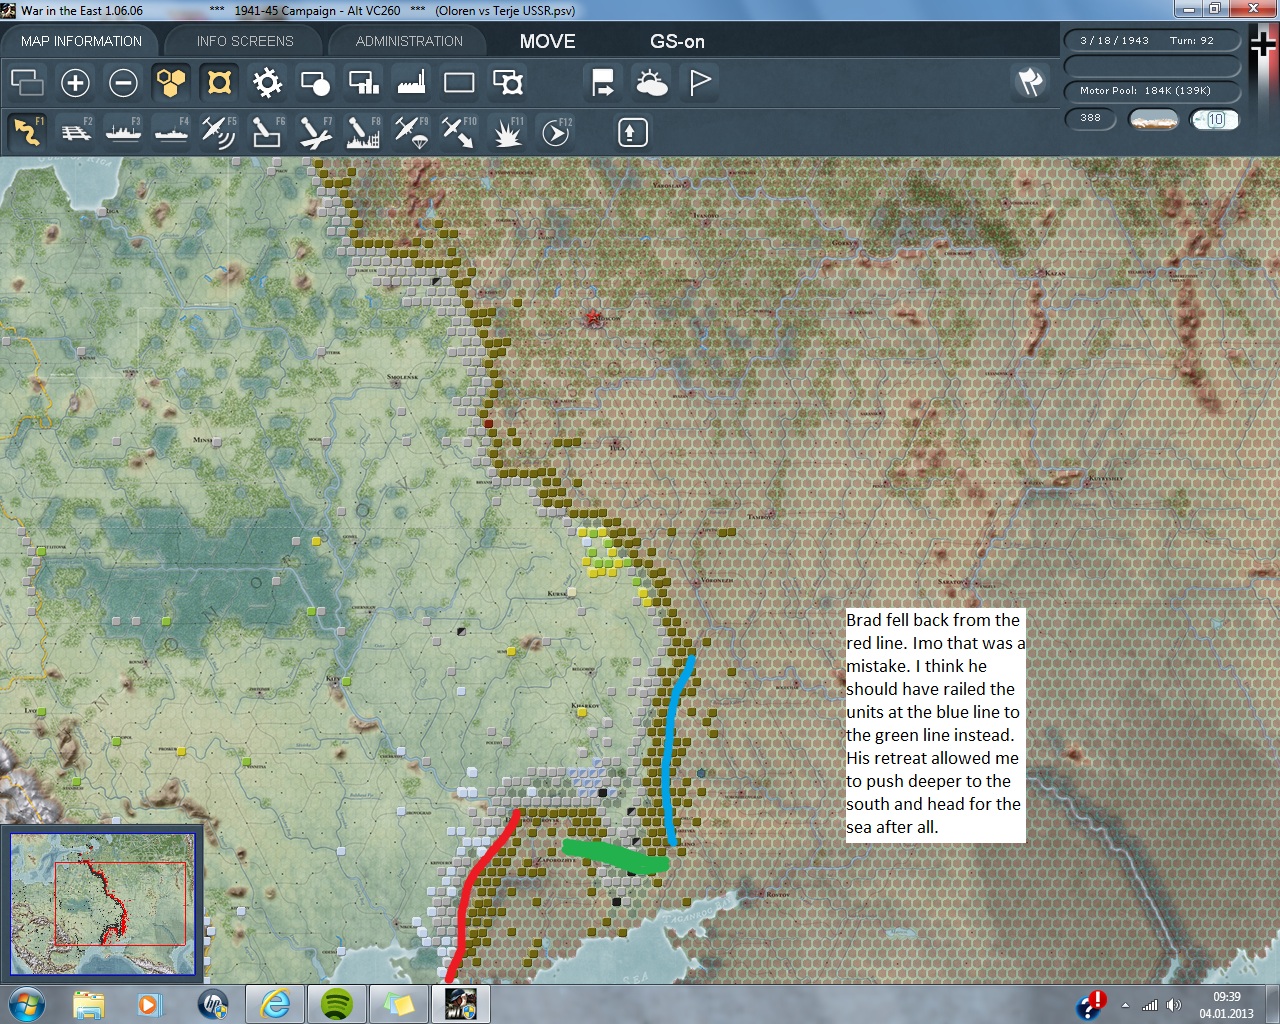
Task: Click the red star Moscow marker
Action: 594,318
